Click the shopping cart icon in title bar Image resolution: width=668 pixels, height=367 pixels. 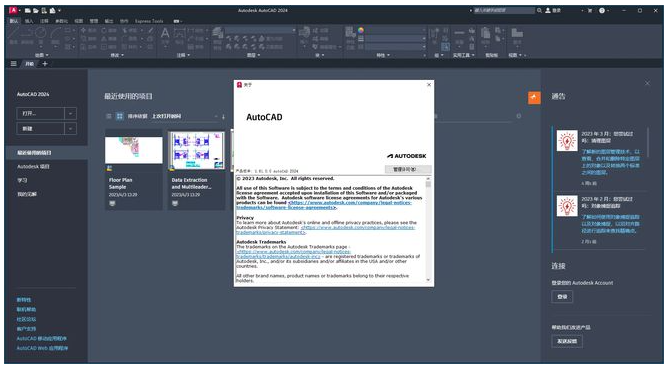(590, 10)
